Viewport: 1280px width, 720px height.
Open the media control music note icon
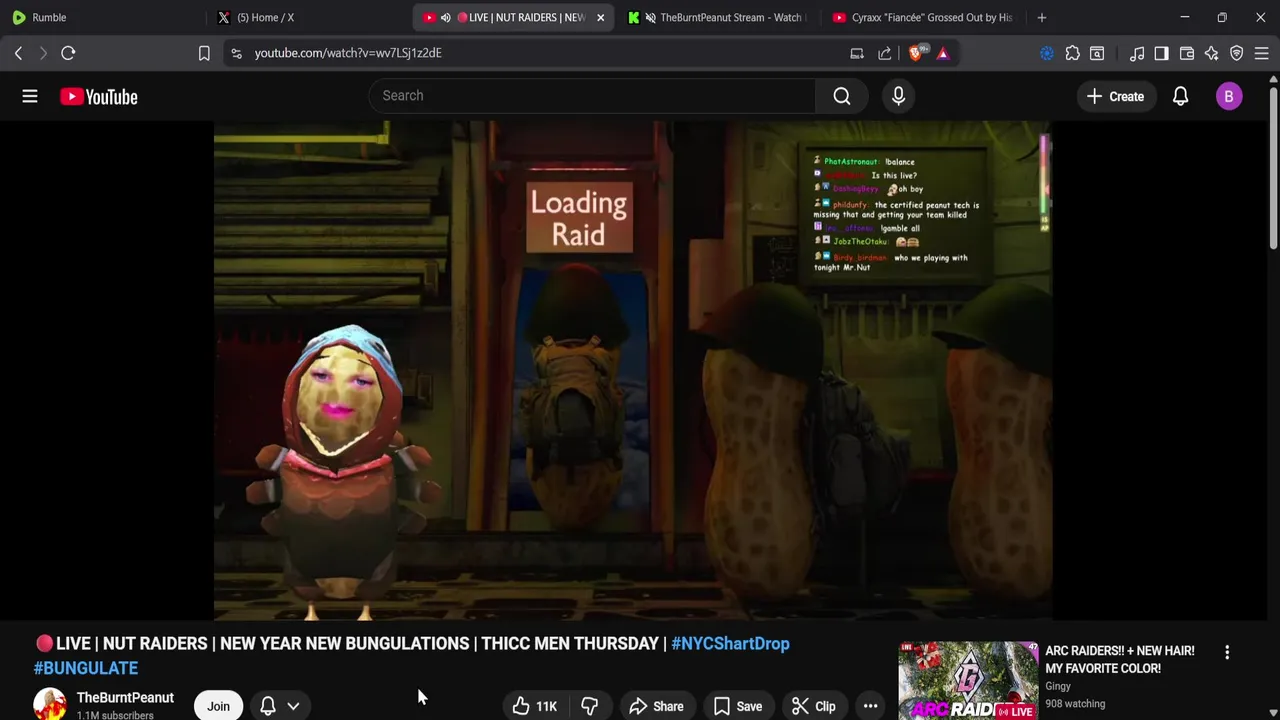point(1137,53)
